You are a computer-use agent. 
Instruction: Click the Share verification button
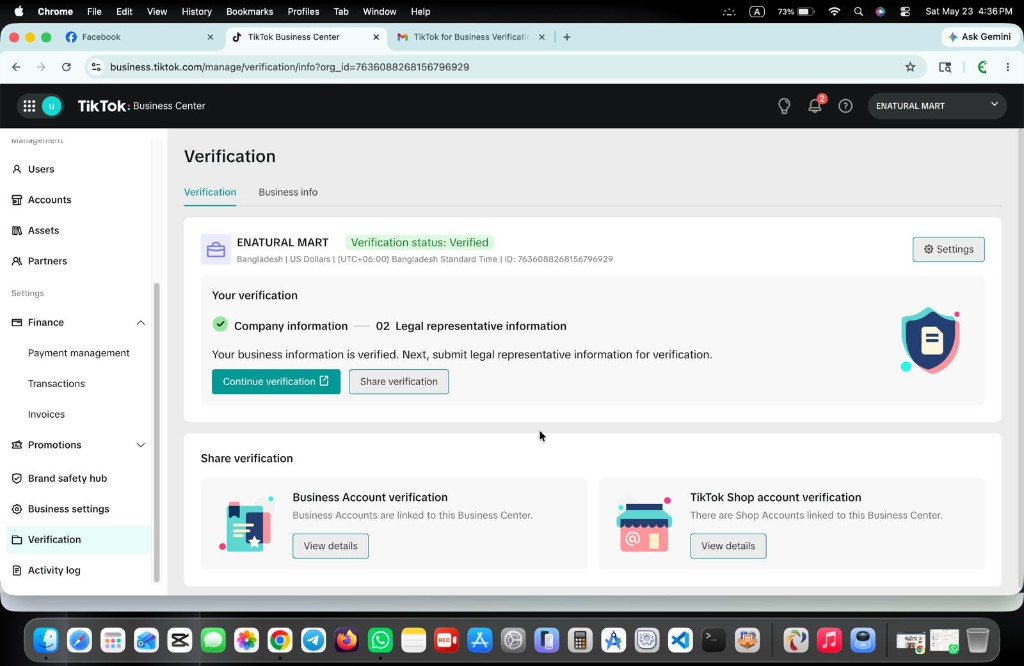(x=398, y=382)
